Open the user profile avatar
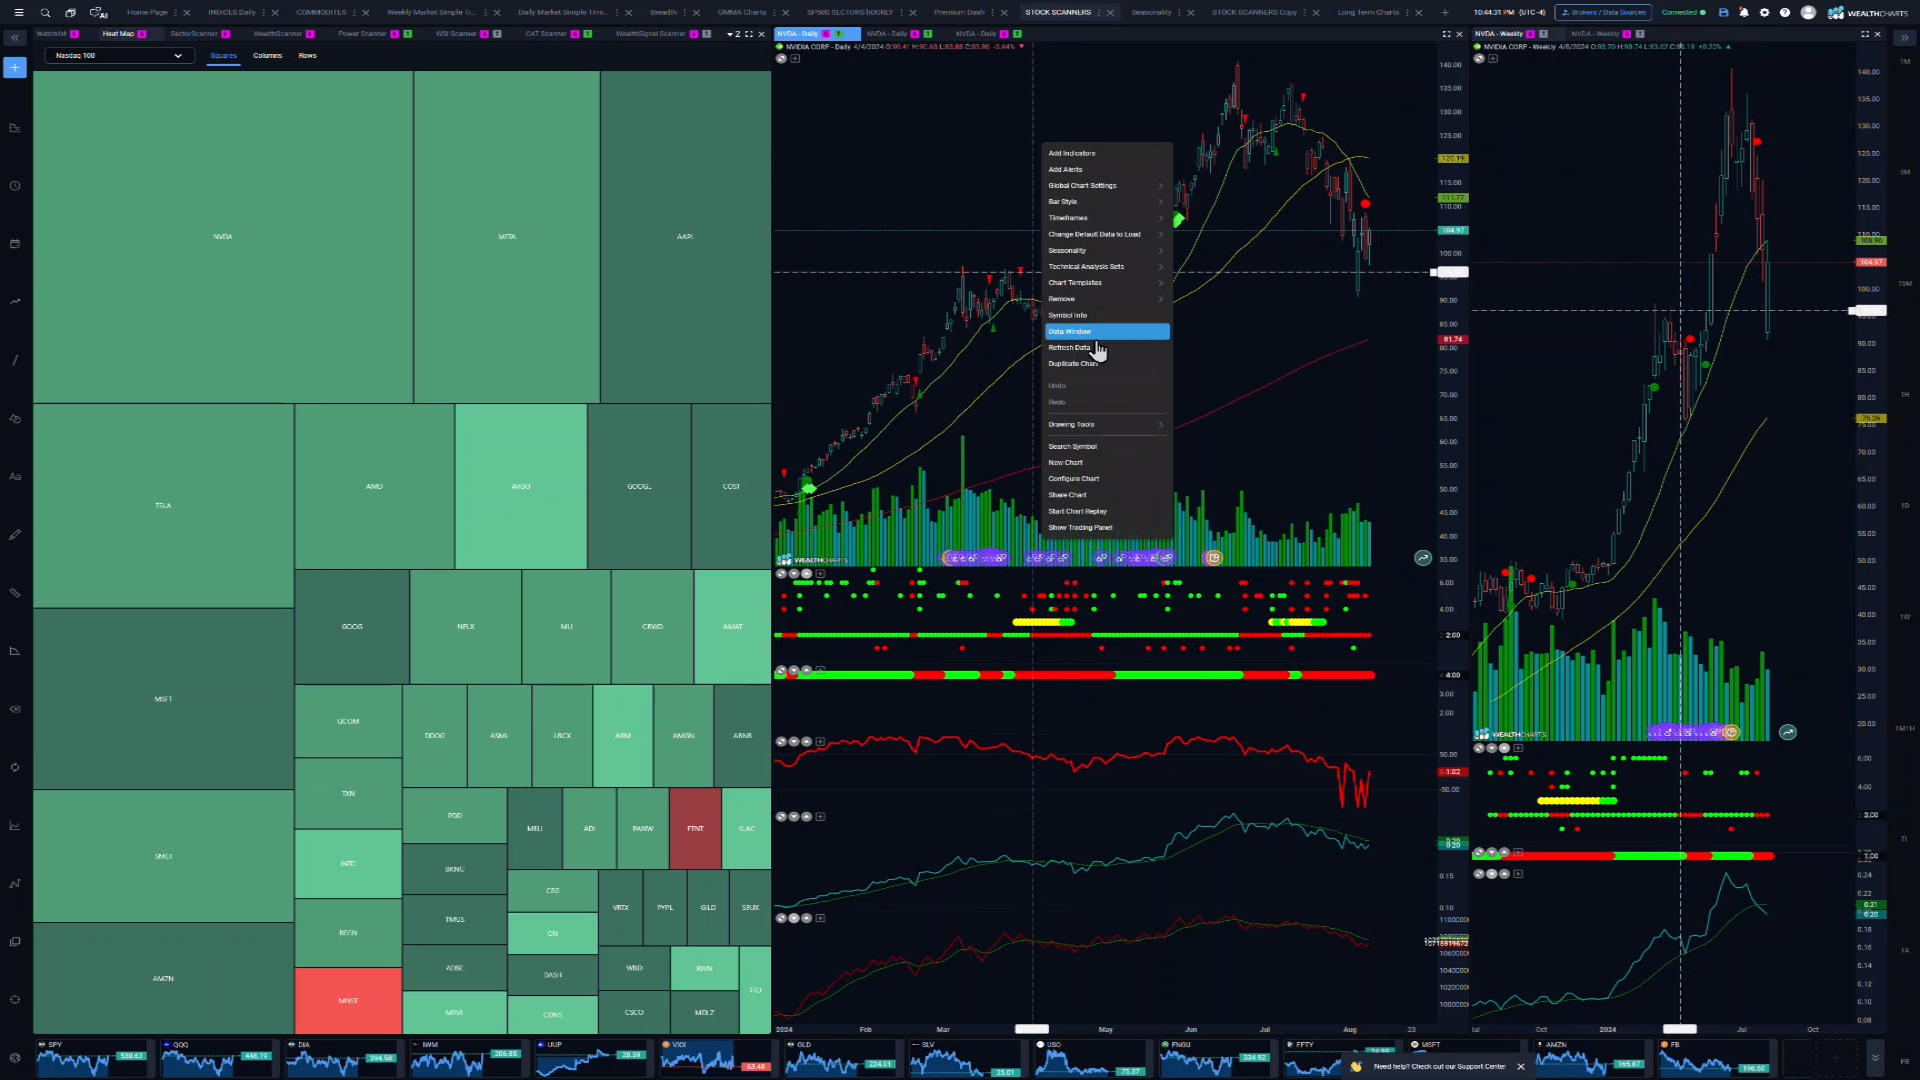The height and width of the screenshot is (1080, 1920). click(1808, 12)
